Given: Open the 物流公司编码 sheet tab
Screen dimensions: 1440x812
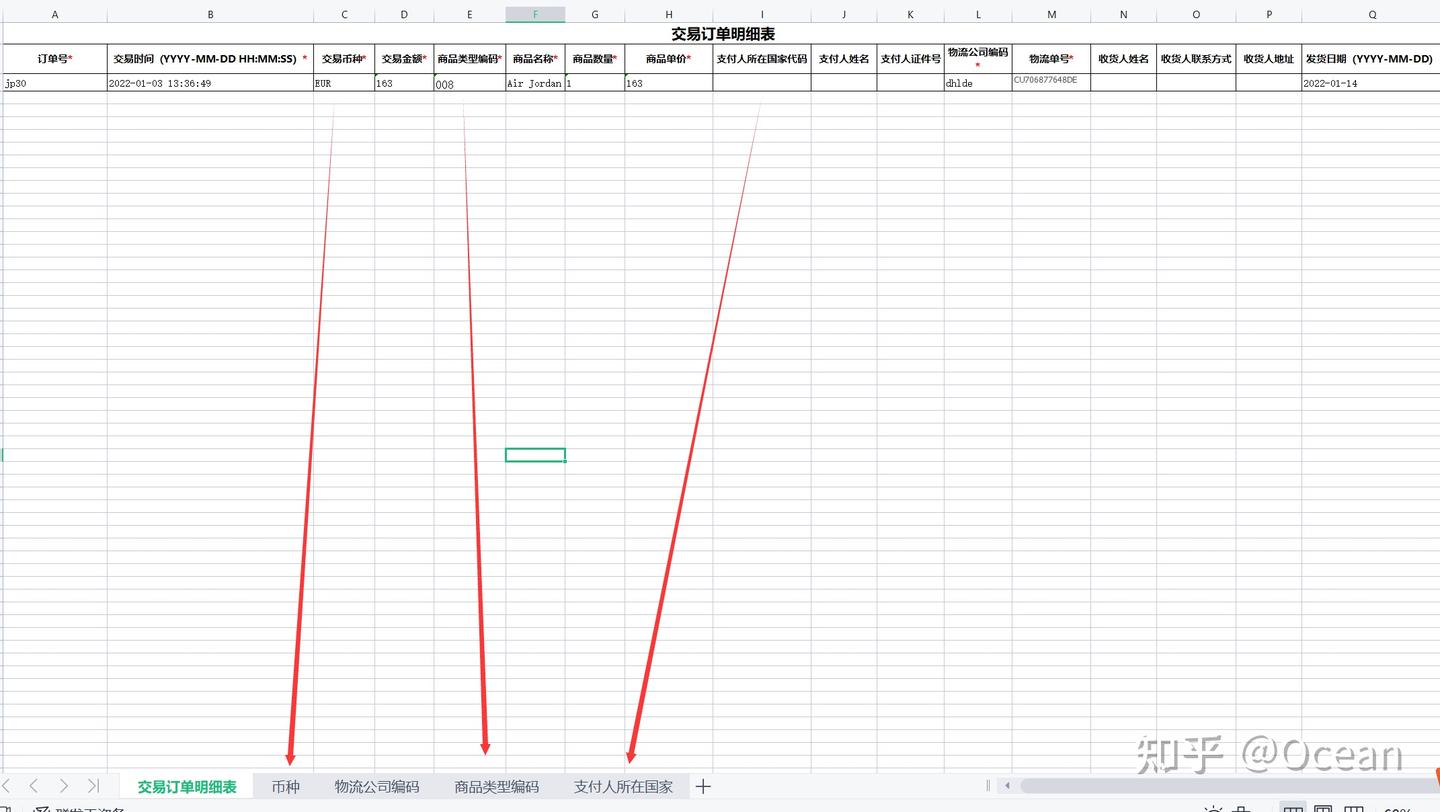Looking at the screenshot, I should (377, 786).
